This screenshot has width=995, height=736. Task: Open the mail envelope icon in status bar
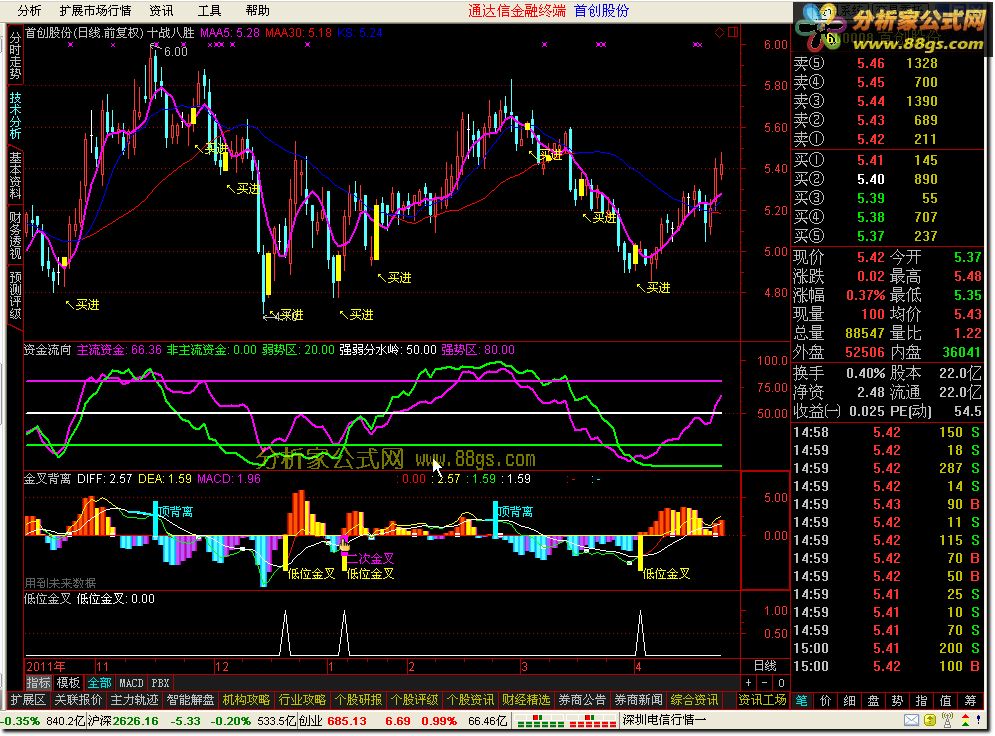911,720
